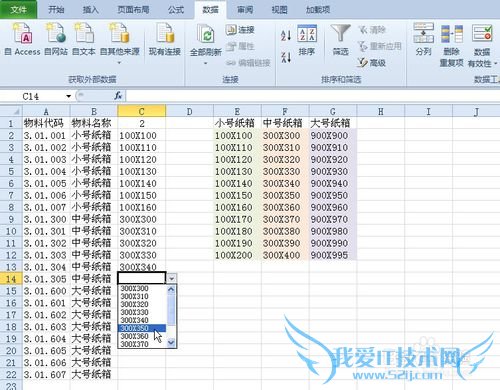Open 高级 advanced filter

coord(371,62)
